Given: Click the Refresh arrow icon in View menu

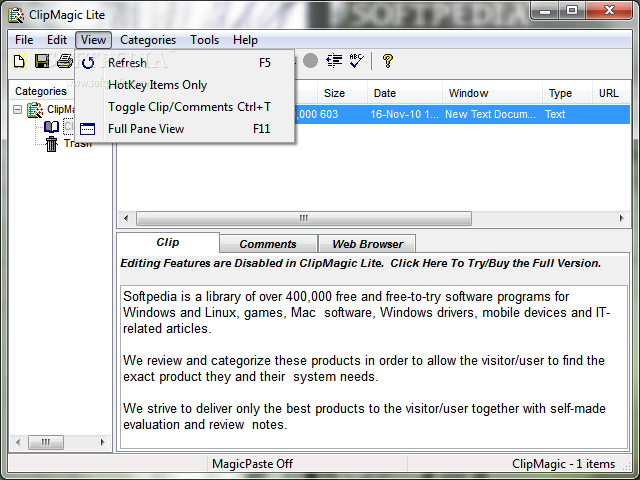Looking at the screenshot, I should (x=88, y=63).
